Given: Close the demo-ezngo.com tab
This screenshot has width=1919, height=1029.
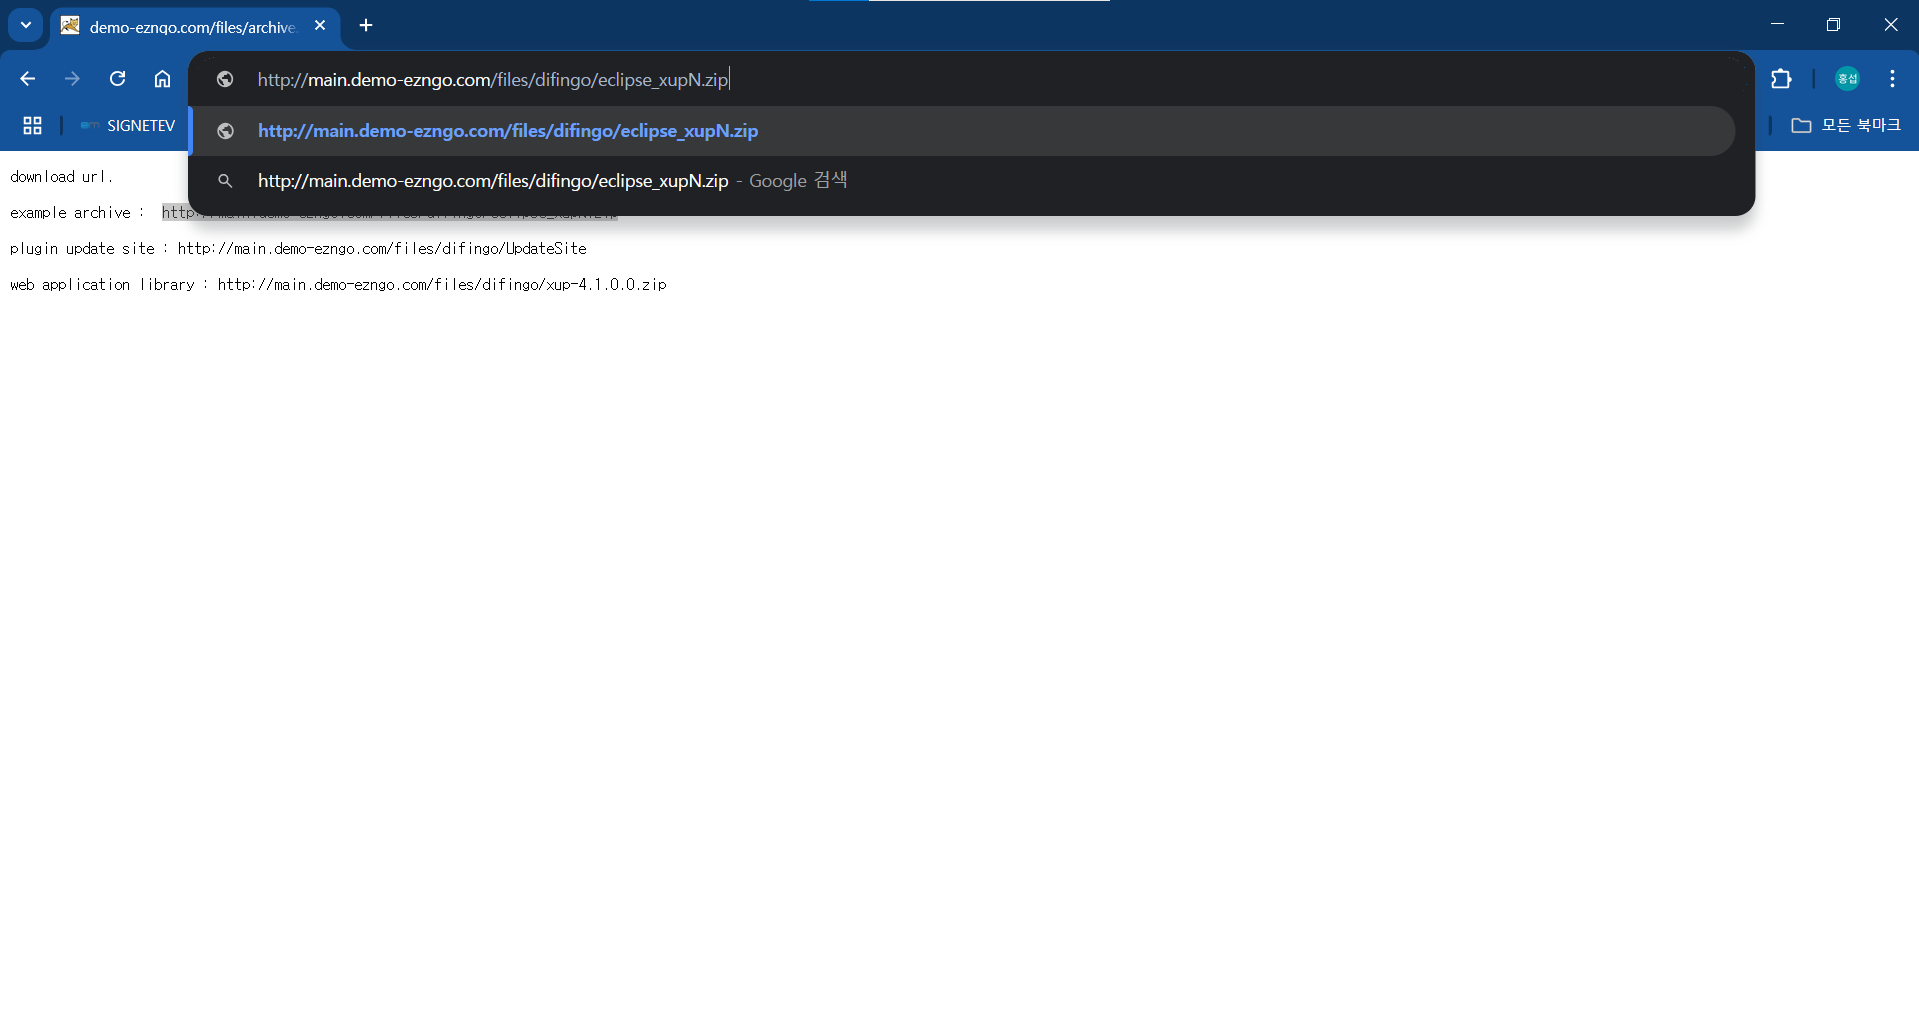Looking at the screenshot, I should pyautogui.click(x=320, y=26).
